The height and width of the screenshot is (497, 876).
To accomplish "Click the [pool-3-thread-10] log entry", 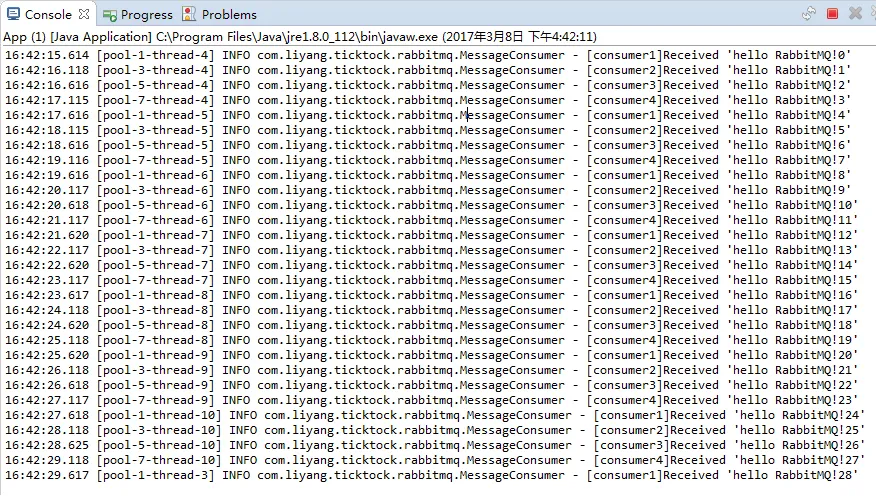I will 435,431.
